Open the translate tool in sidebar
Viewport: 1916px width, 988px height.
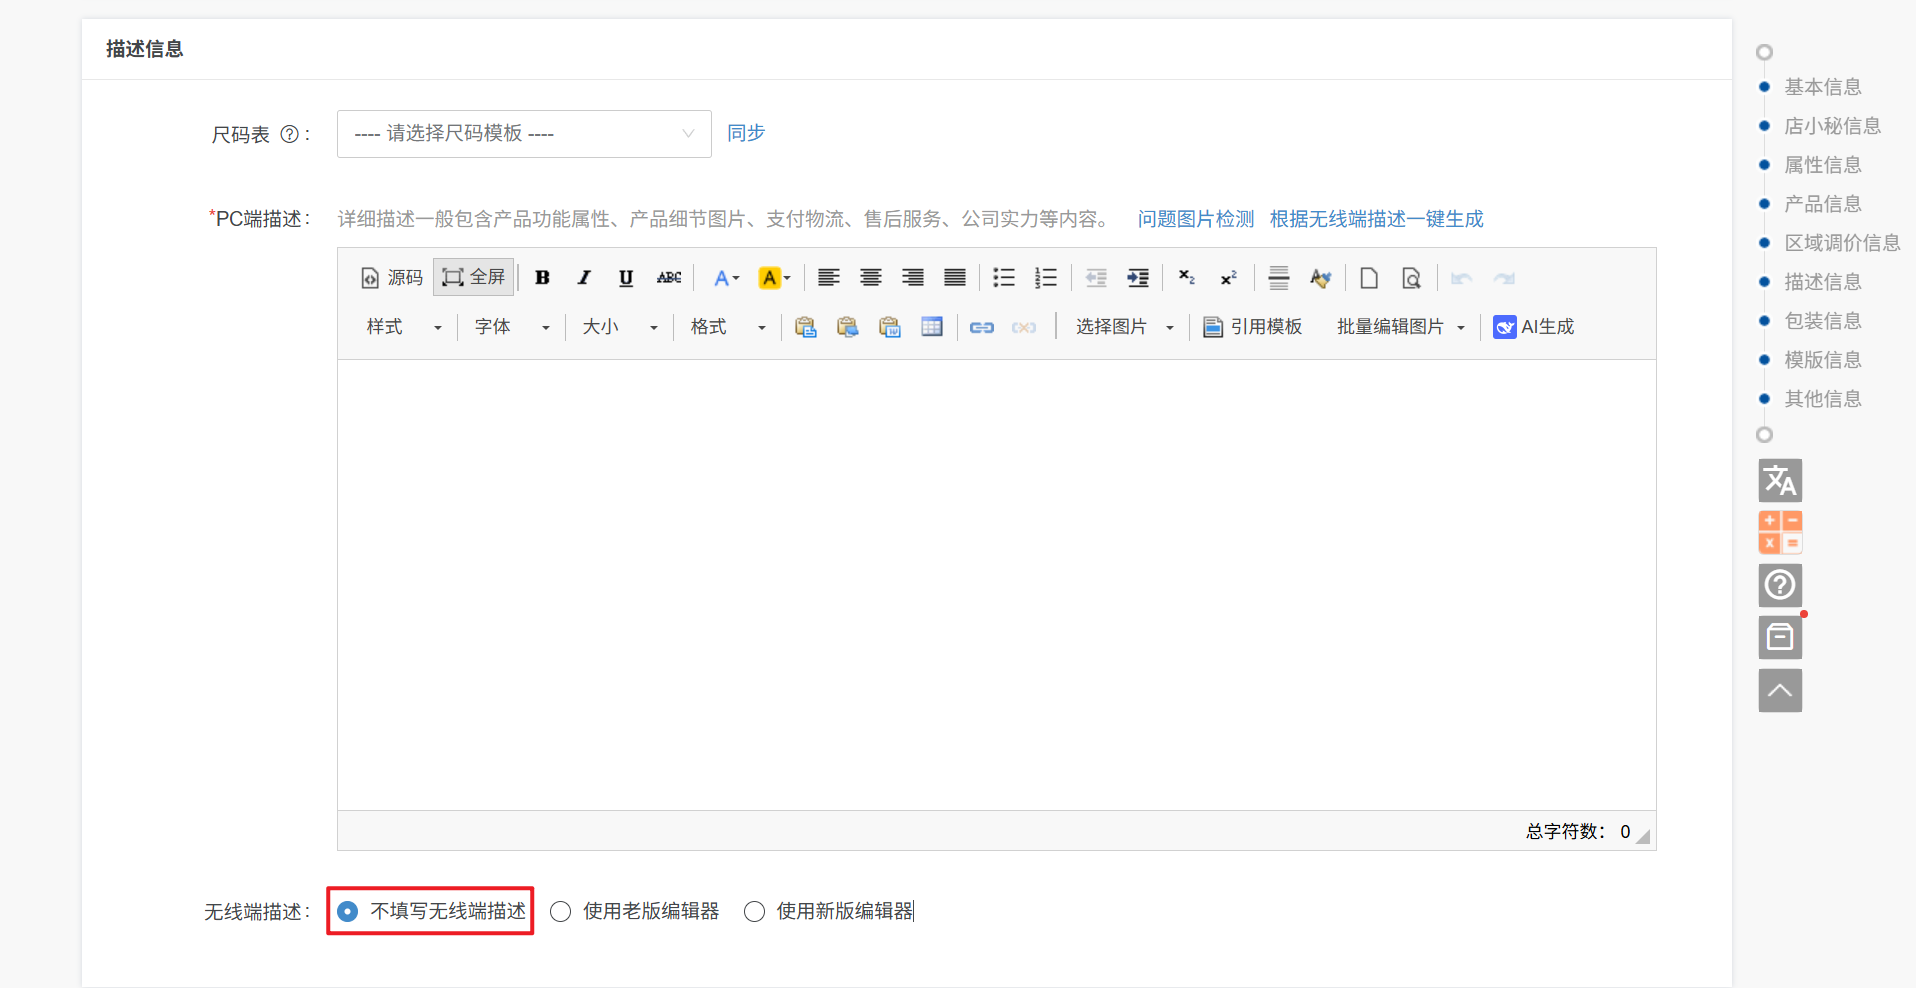tap(1779, 481)
